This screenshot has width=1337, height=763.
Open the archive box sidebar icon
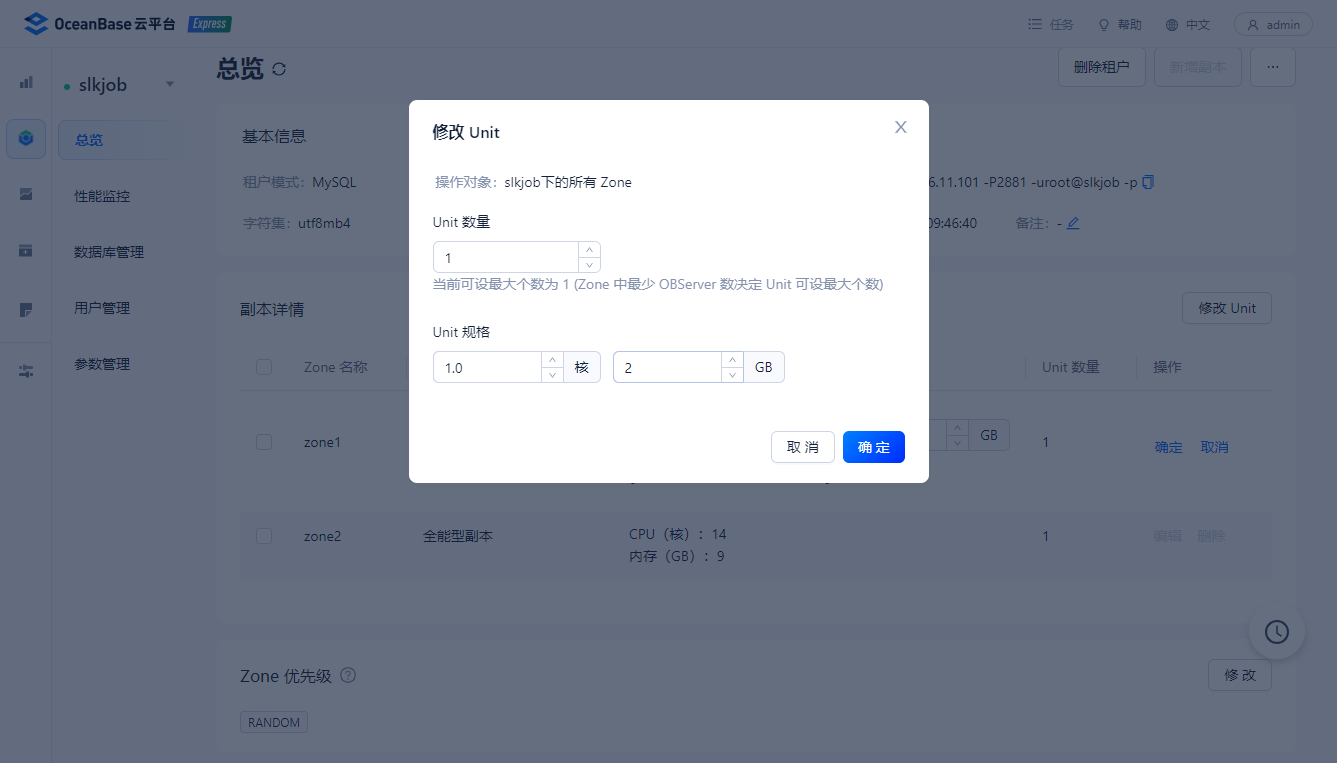[26, 250]
